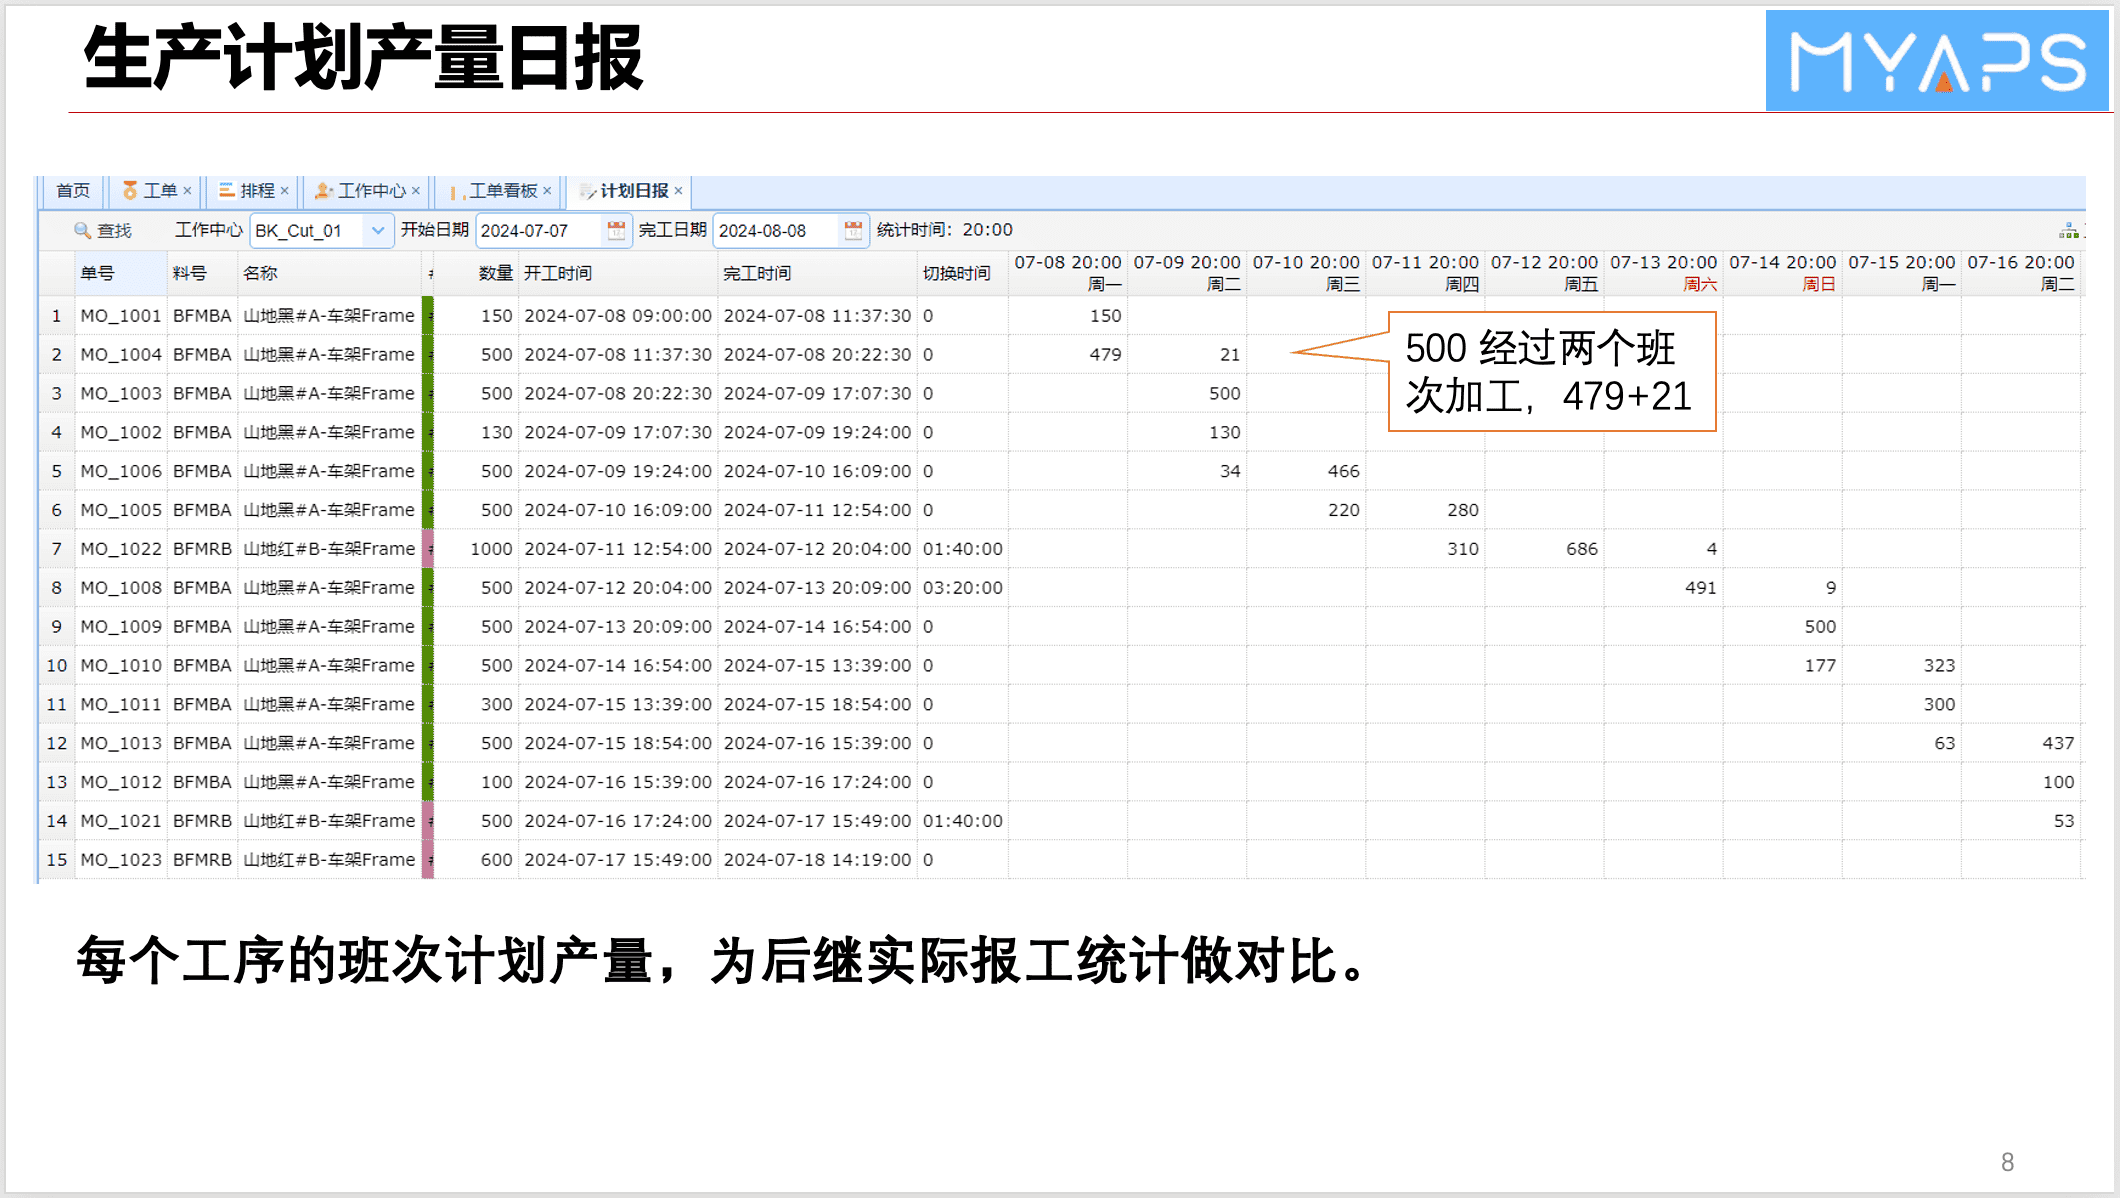Select the MO_1022 row color marker

(428, 549)
